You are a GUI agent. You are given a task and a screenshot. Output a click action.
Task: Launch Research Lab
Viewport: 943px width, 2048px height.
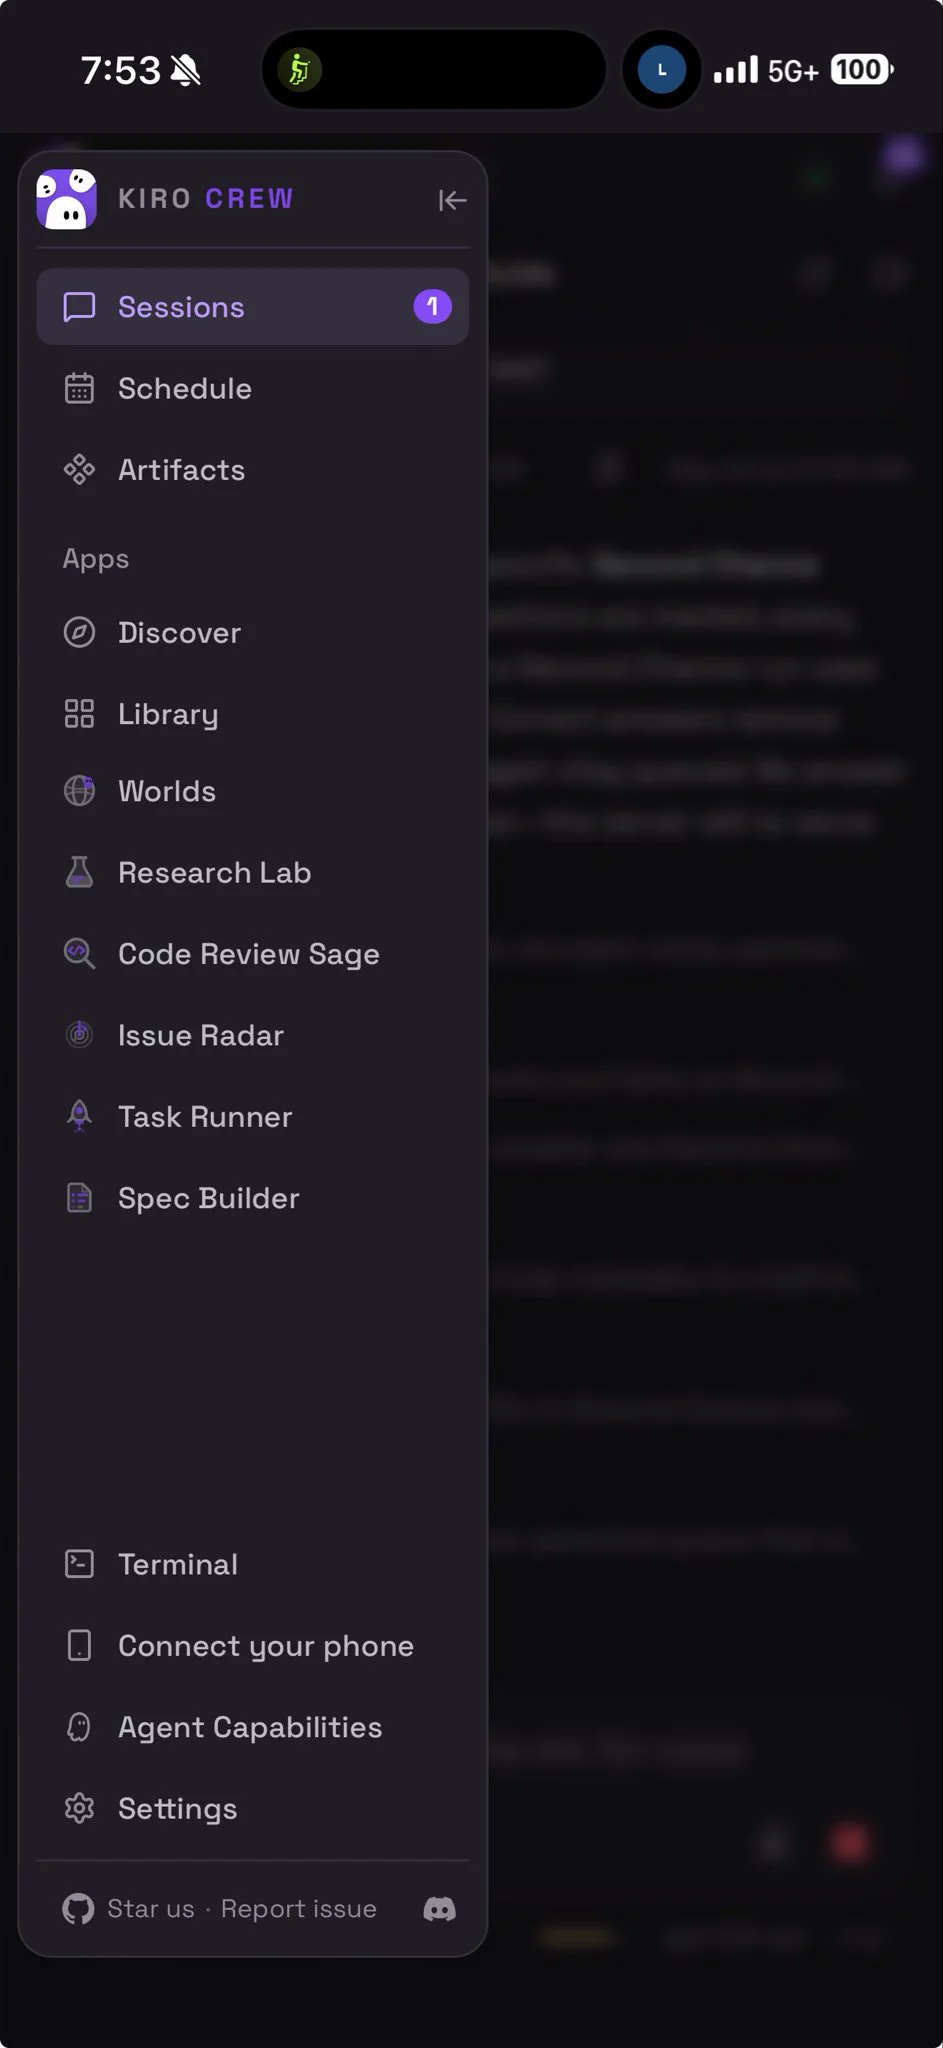[x=253, y=872]
